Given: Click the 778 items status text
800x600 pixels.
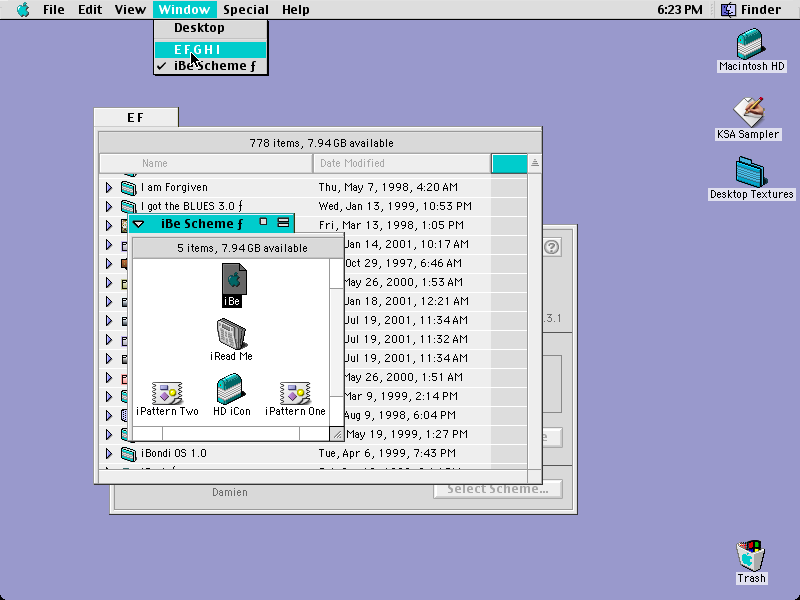Looking at the screenshot, I should 321,143.
